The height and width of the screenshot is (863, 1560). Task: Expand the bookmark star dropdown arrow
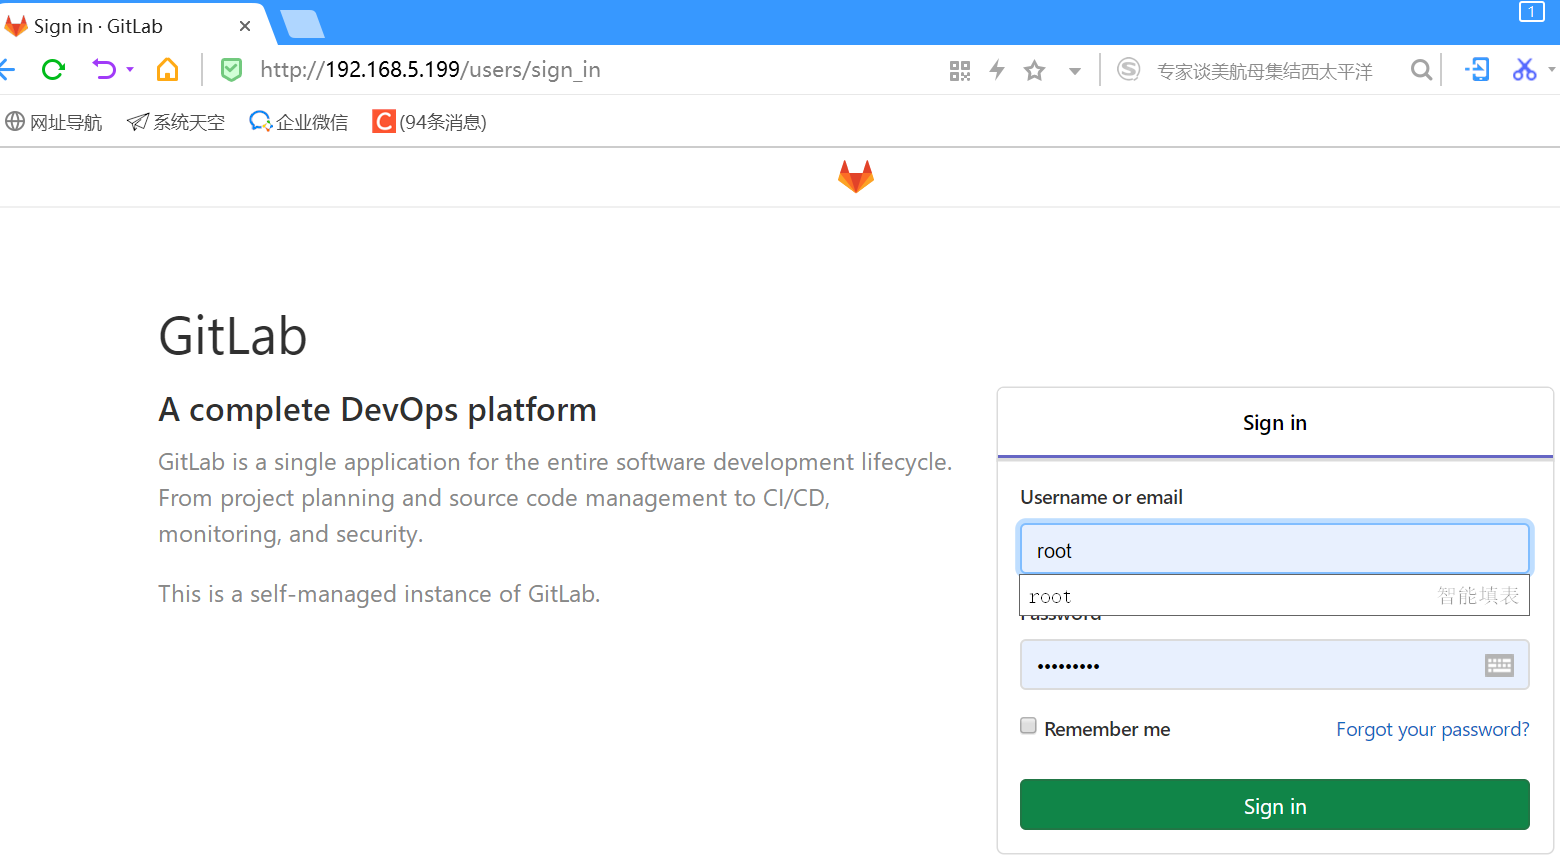click(x=1074, y=70)
